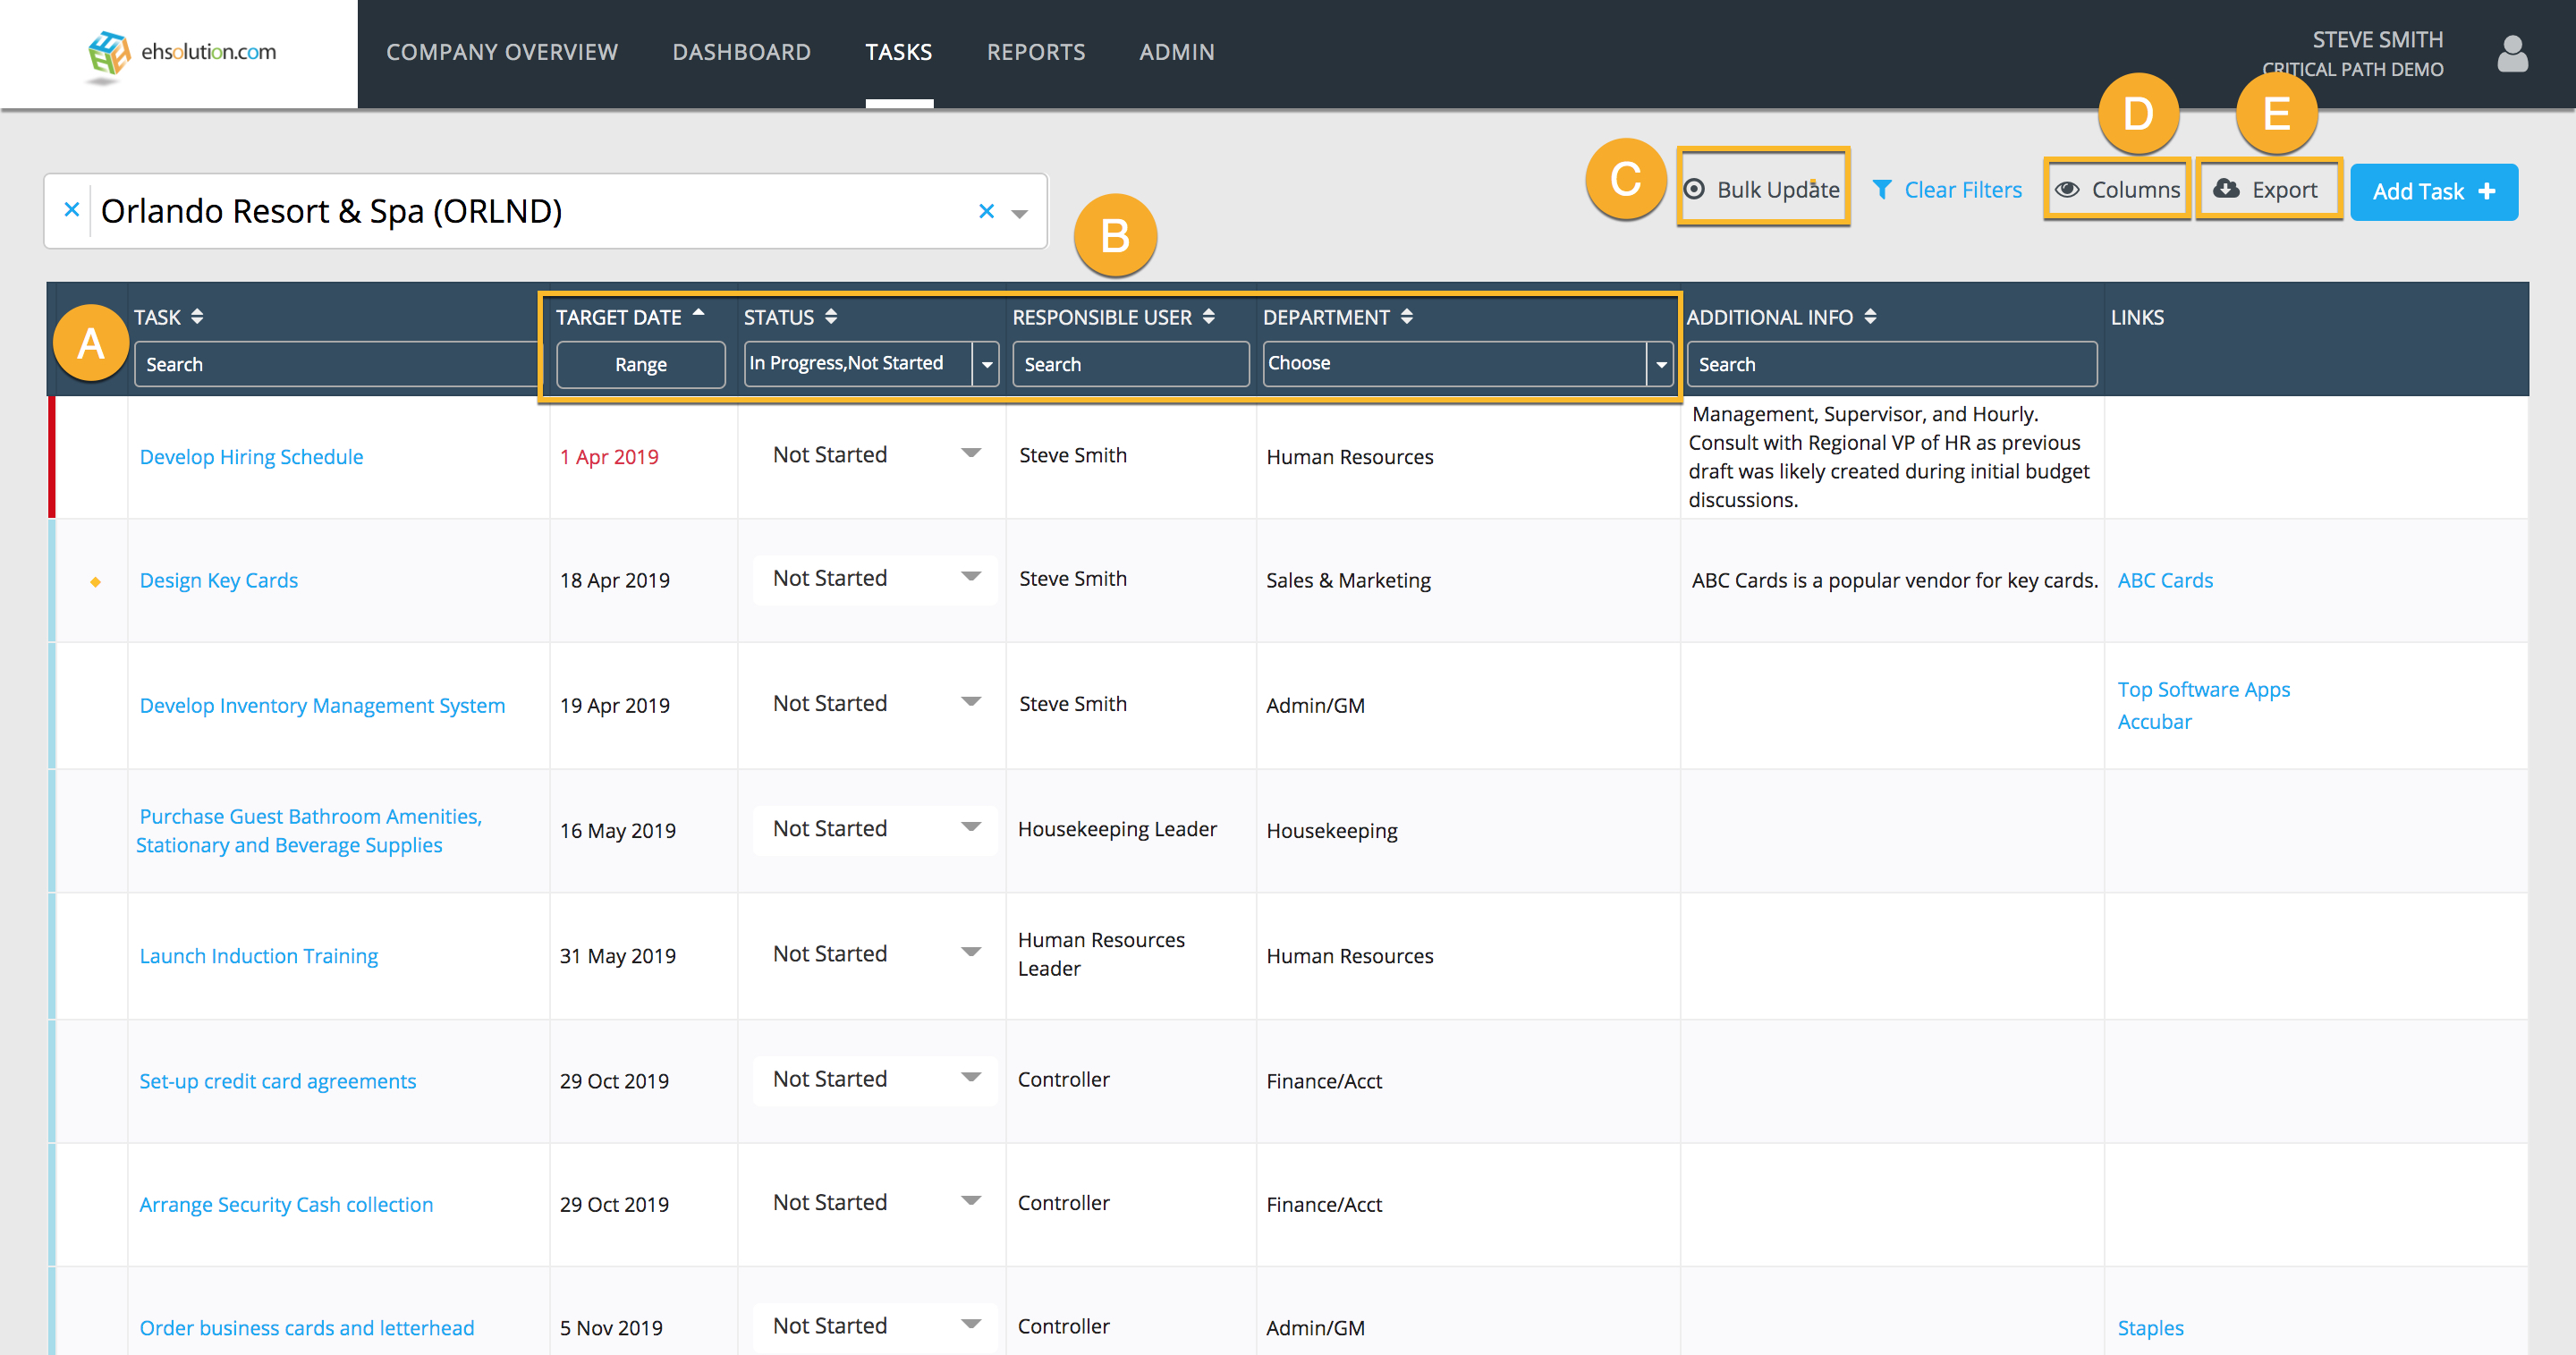Open Arrange Security Cash collection task
Image resolution: width=2576 pixels, height=1355 pixels.
click(x=286, y=1205)
